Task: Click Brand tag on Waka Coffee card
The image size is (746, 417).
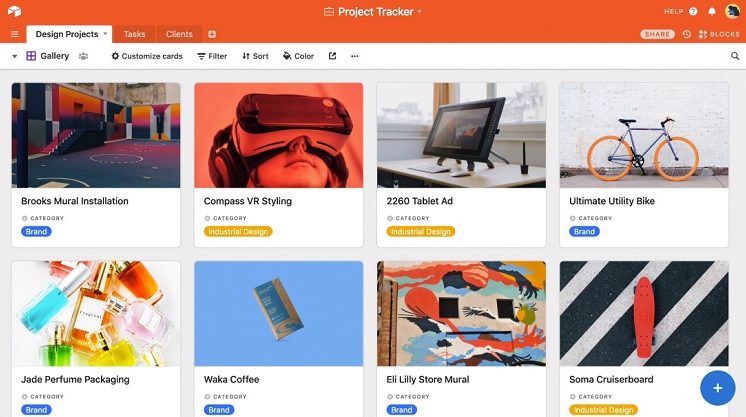Action: (x=219, y=410)
